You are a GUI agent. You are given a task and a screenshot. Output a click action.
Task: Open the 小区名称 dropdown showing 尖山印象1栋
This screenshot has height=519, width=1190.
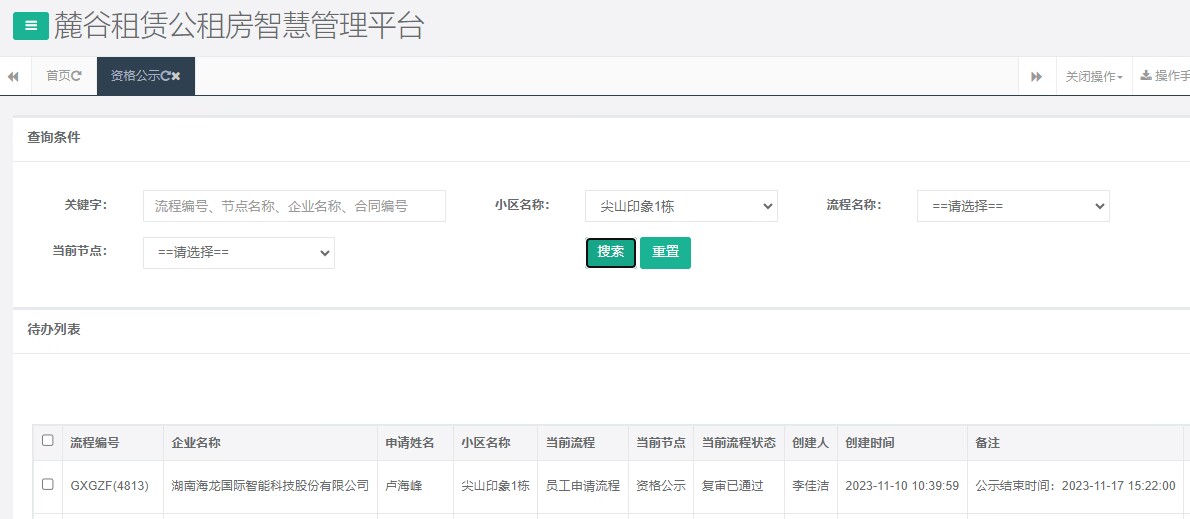pos(681,206)
